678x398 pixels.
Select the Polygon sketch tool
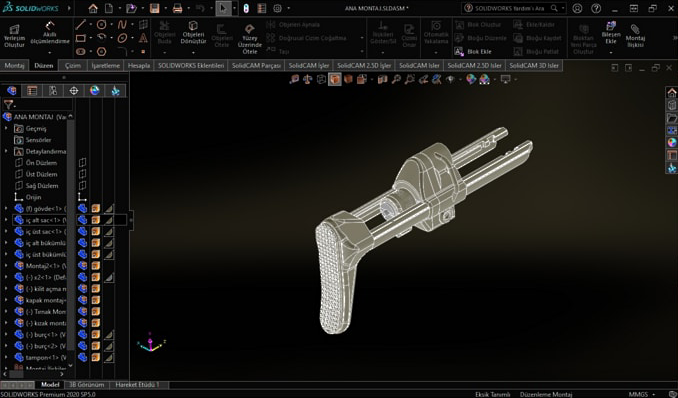point(101,51)
